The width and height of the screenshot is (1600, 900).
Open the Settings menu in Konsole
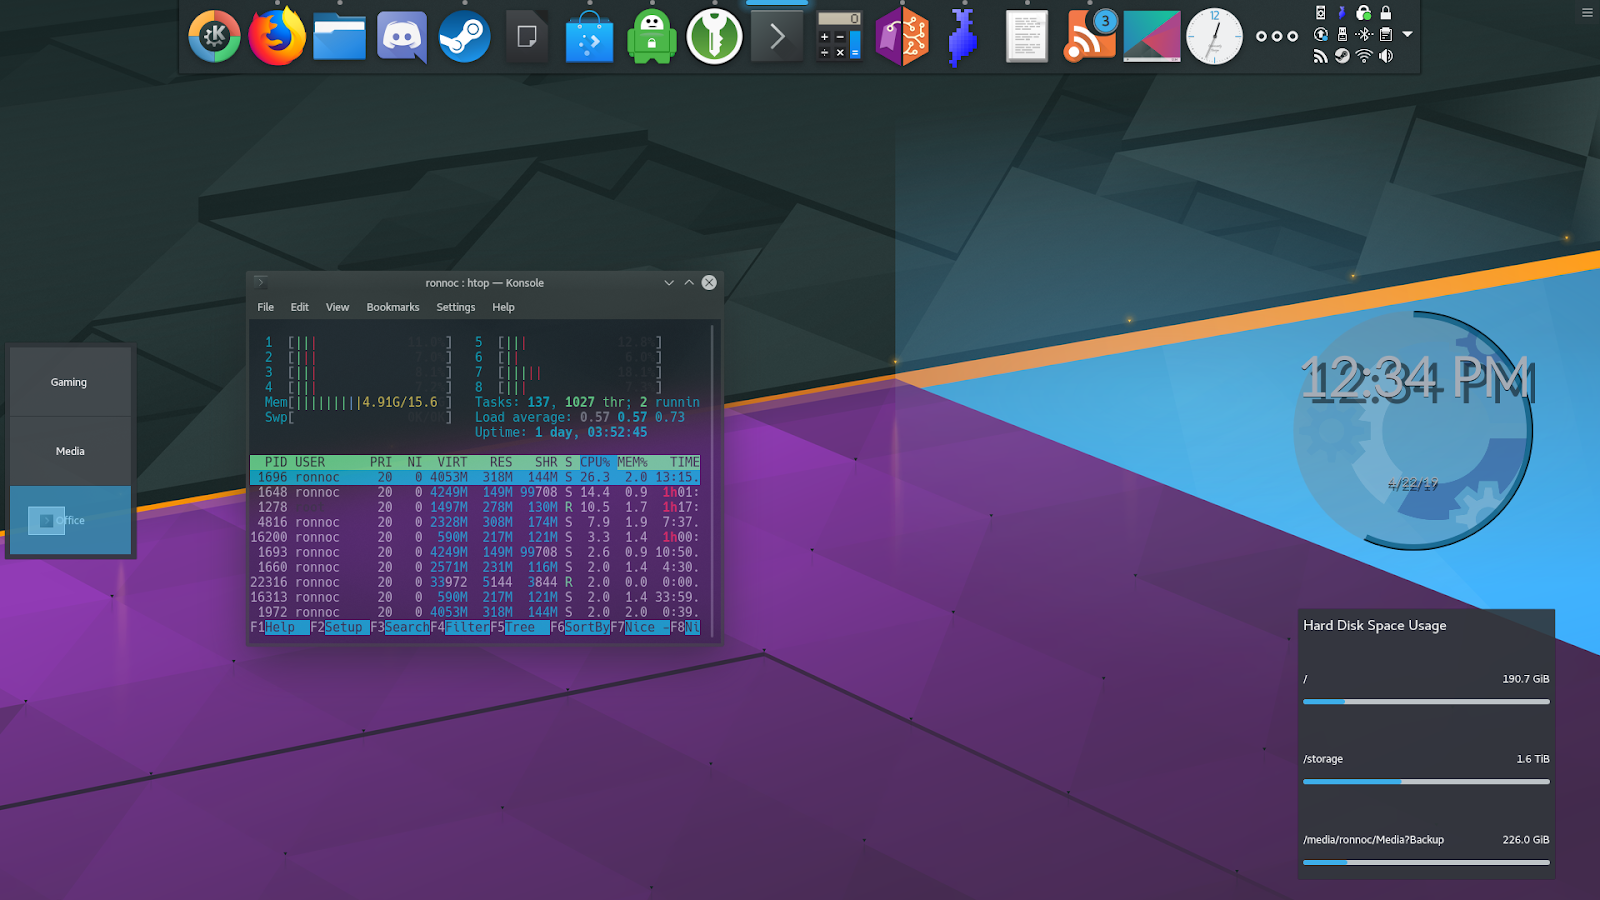coord(455,307)
